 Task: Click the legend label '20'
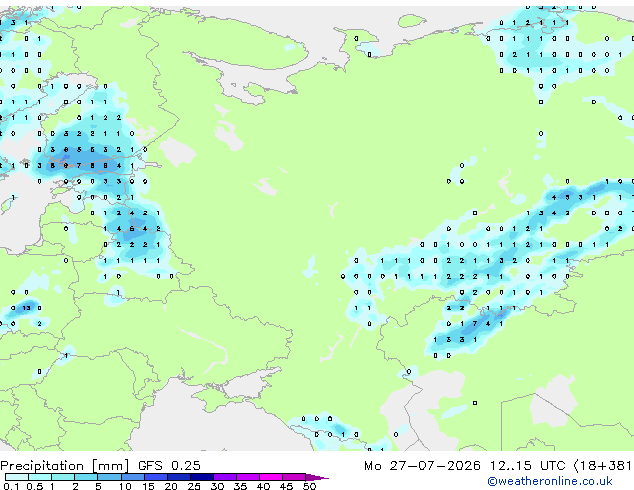pos(171,486)
